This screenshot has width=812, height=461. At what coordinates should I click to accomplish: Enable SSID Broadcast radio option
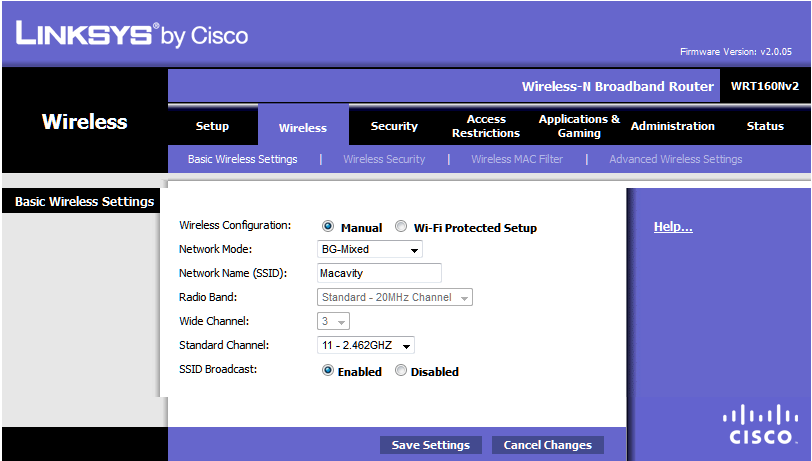pyautogui.click(x=328, y=371)
